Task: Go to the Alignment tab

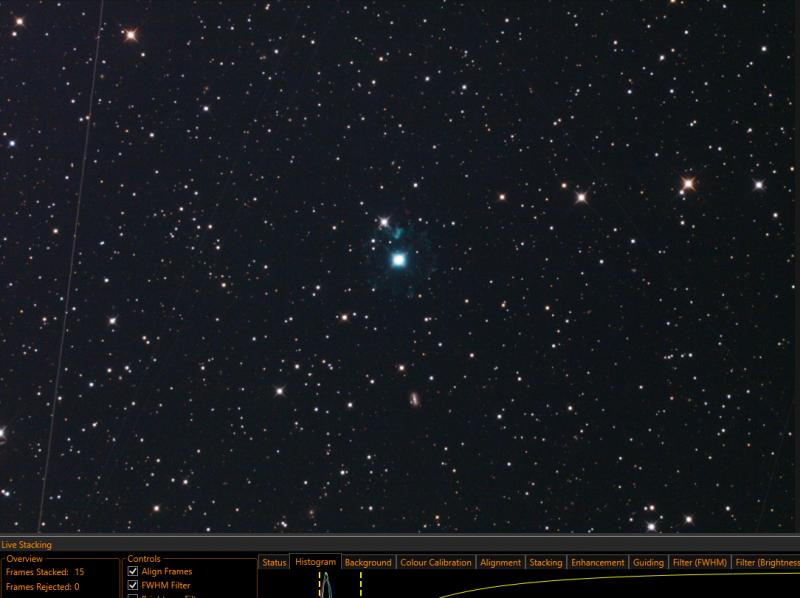Action: (500, 562)
